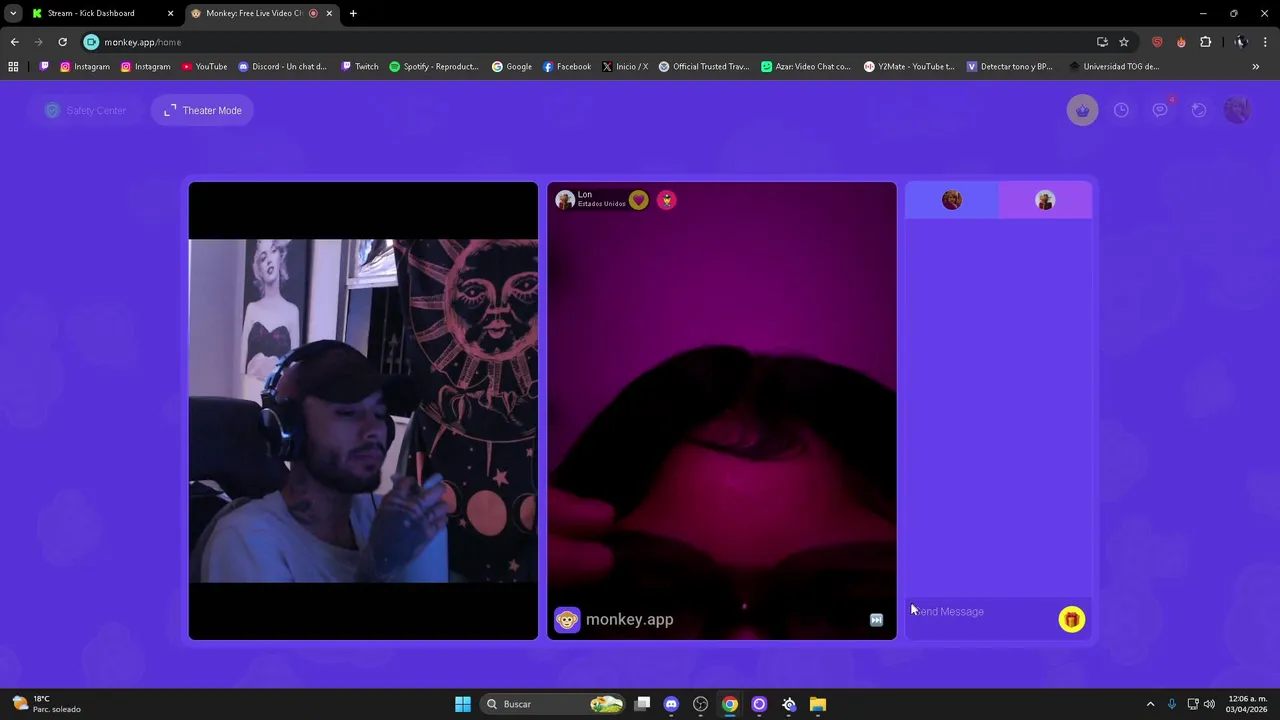Image resolution: width=1280 pixels, height=720 pixels.
Task: View site information icon
Action: pyautogui.click(x=91, y=42)
